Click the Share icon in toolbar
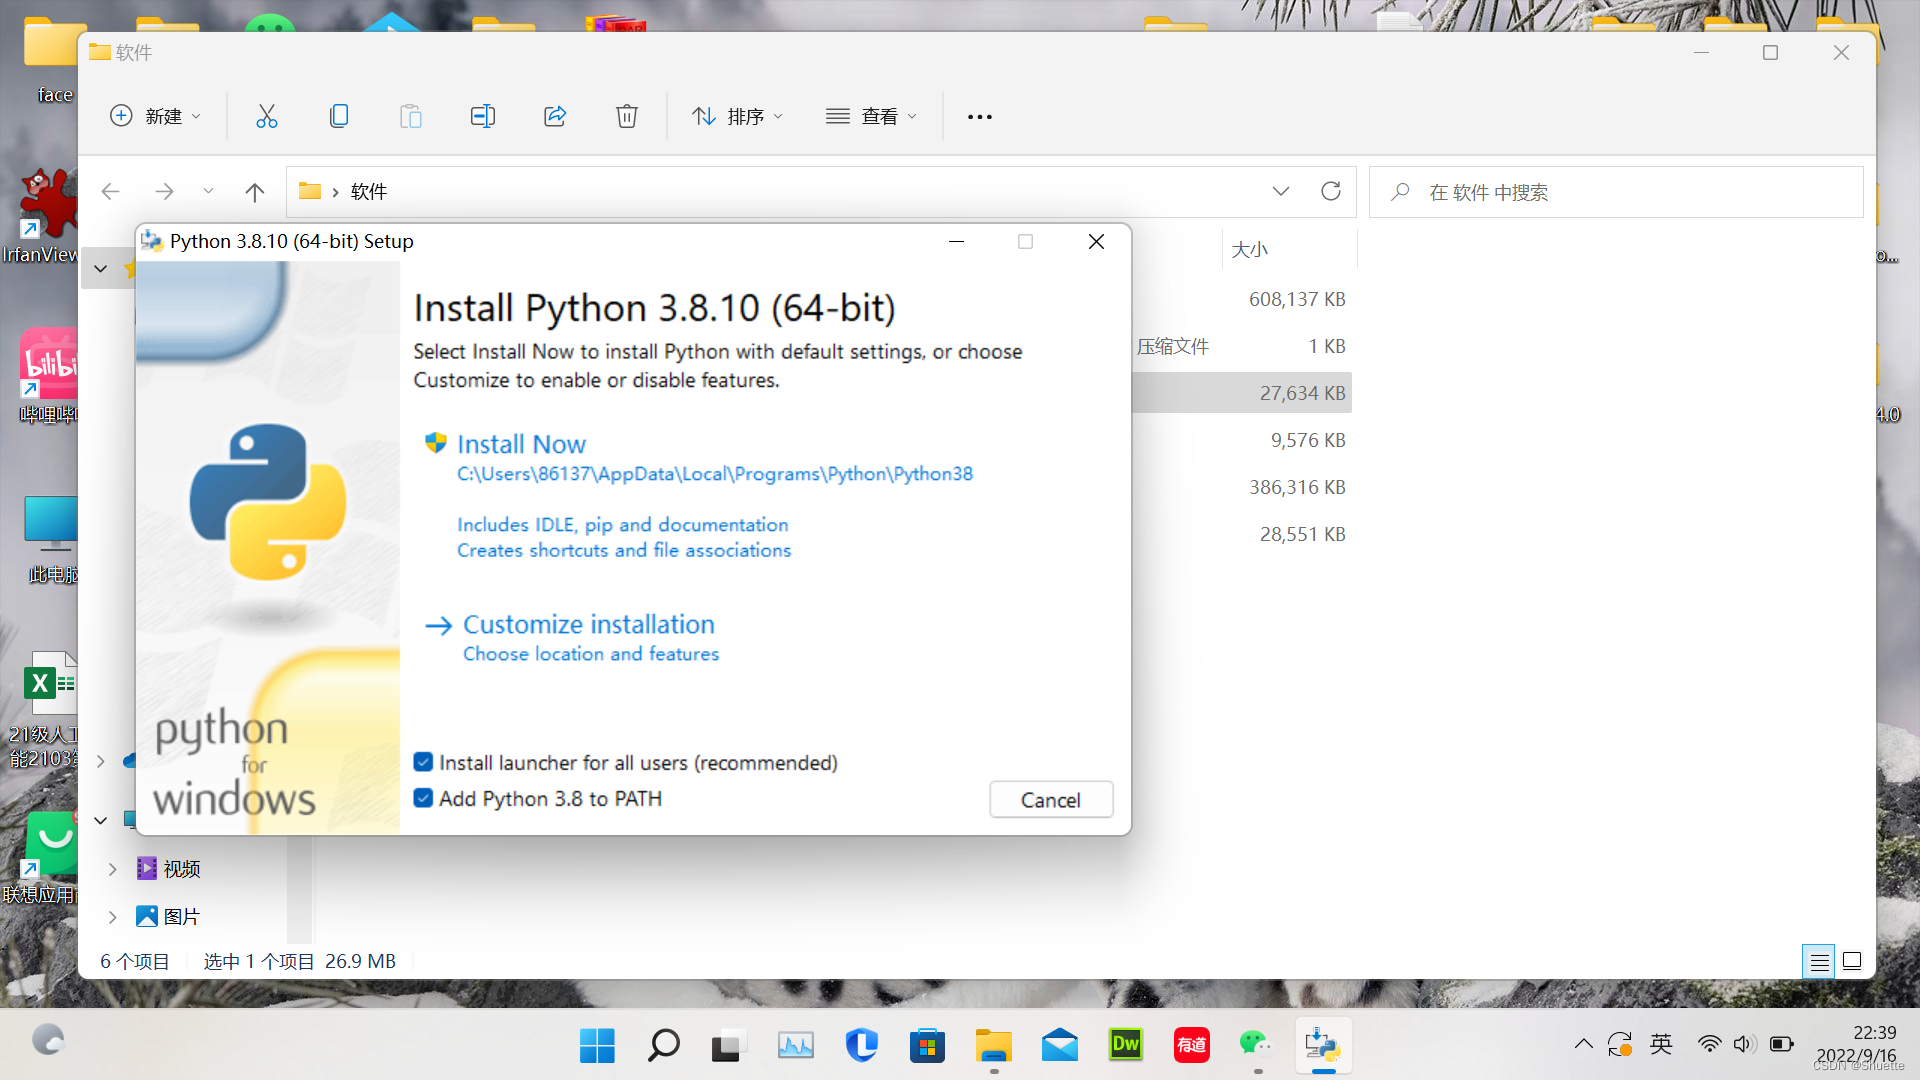Screen dimensions: 1920x1080 555,116
